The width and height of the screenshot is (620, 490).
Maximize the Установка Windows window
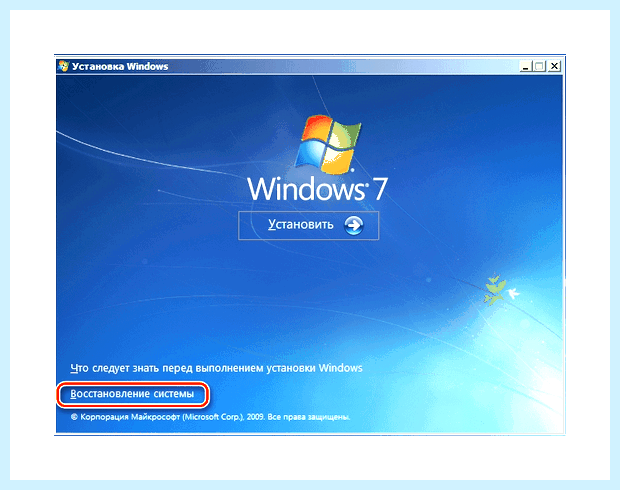(x=539, y=66)
